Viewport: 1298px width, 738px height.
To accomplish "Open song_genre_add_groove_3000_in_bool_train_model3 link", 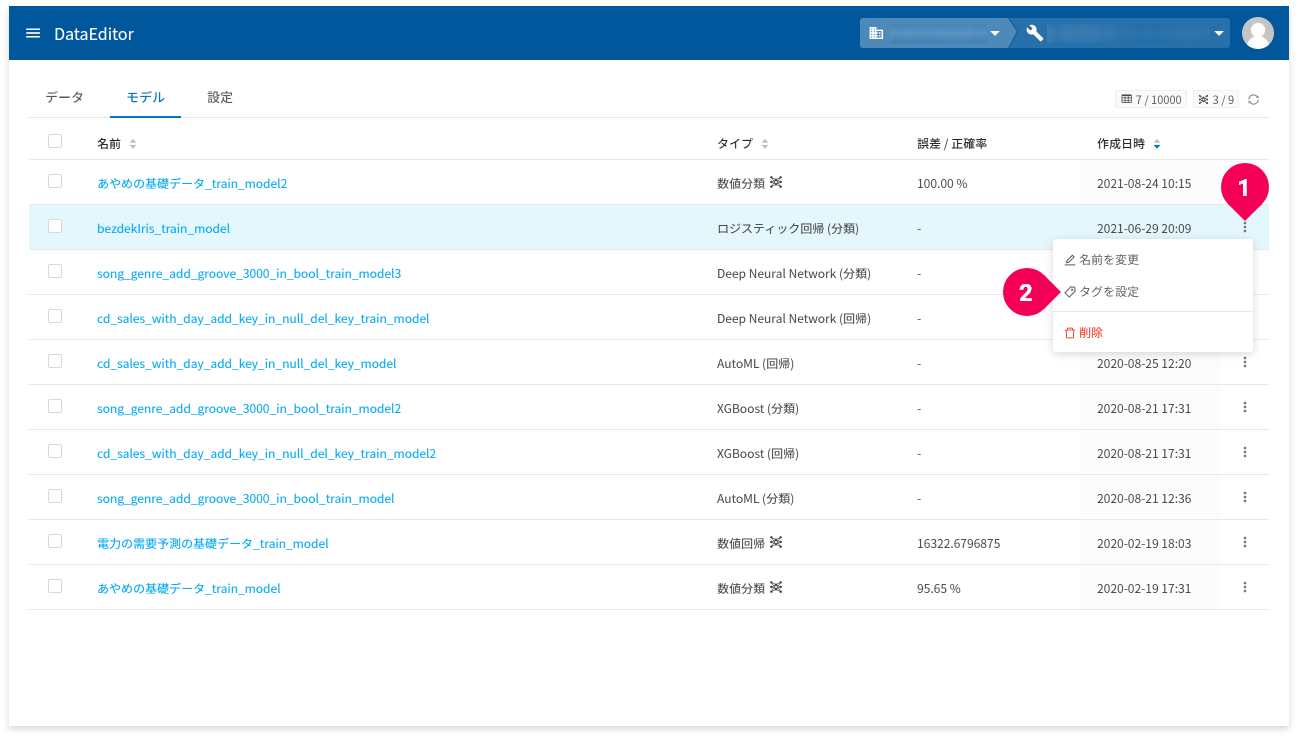I will pos(249,273).
